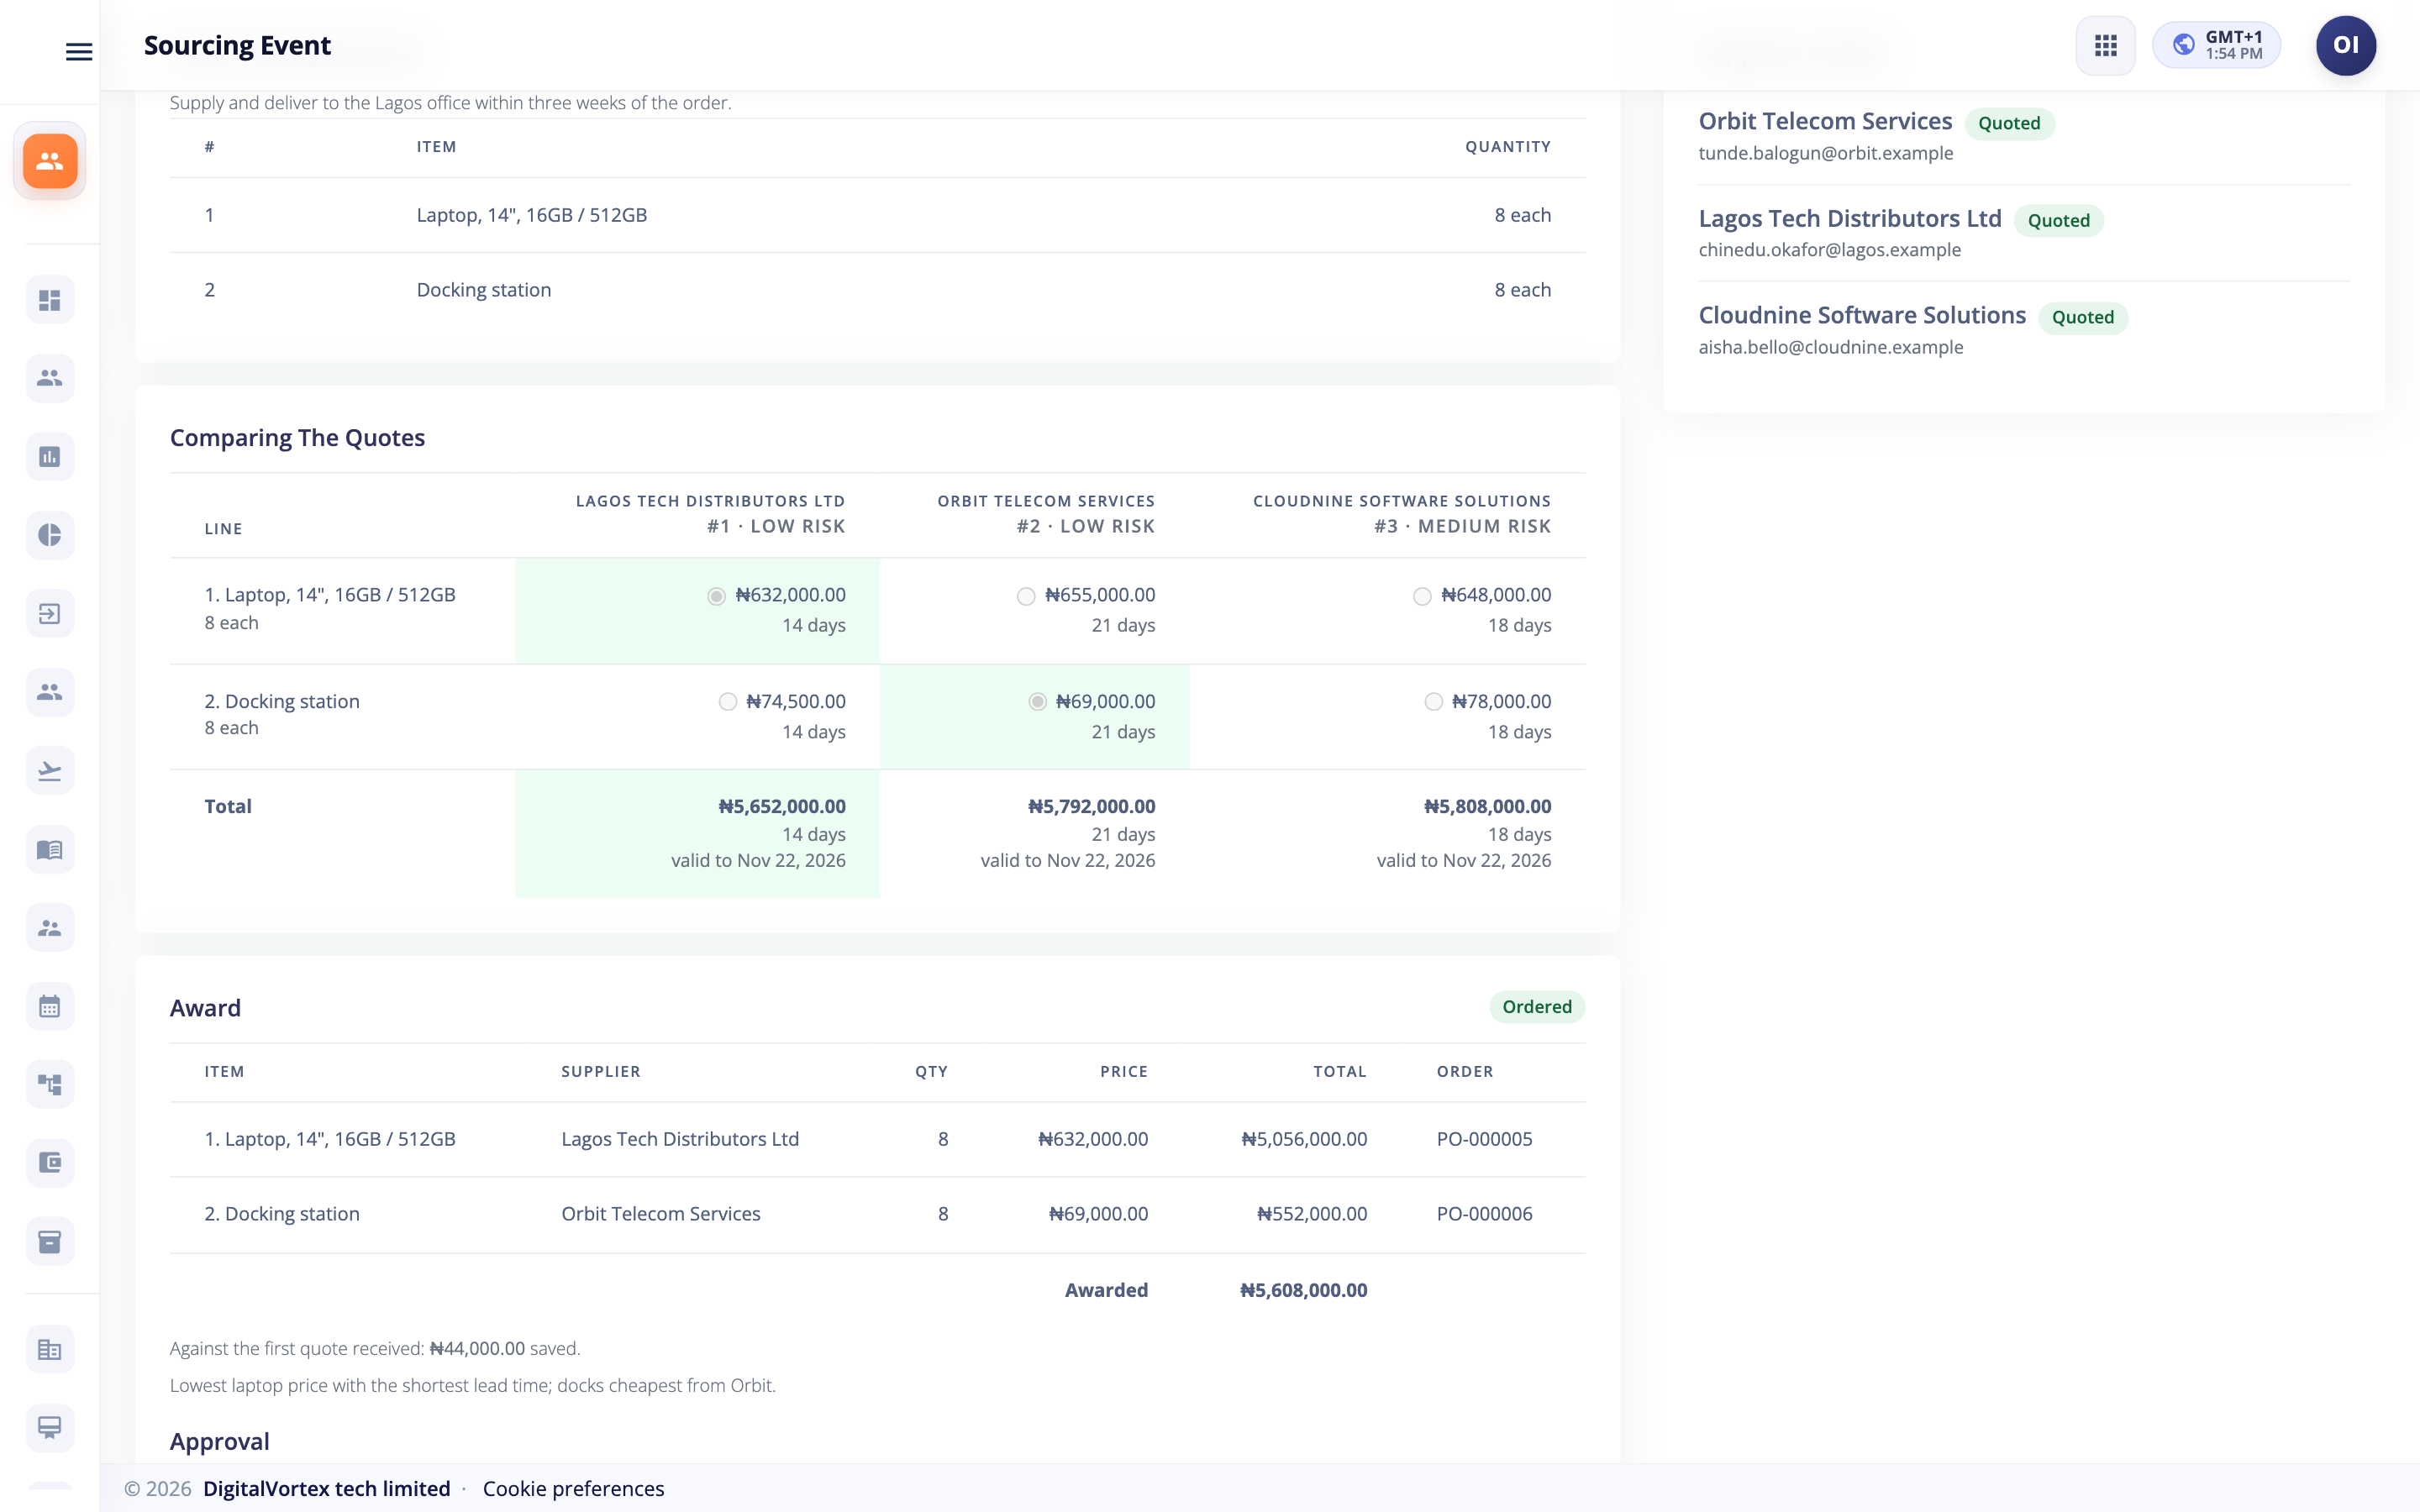Click Quoted badge beside Orbit Telecom Services
Screen dimensions: 2420x1512
point(2009,123)
